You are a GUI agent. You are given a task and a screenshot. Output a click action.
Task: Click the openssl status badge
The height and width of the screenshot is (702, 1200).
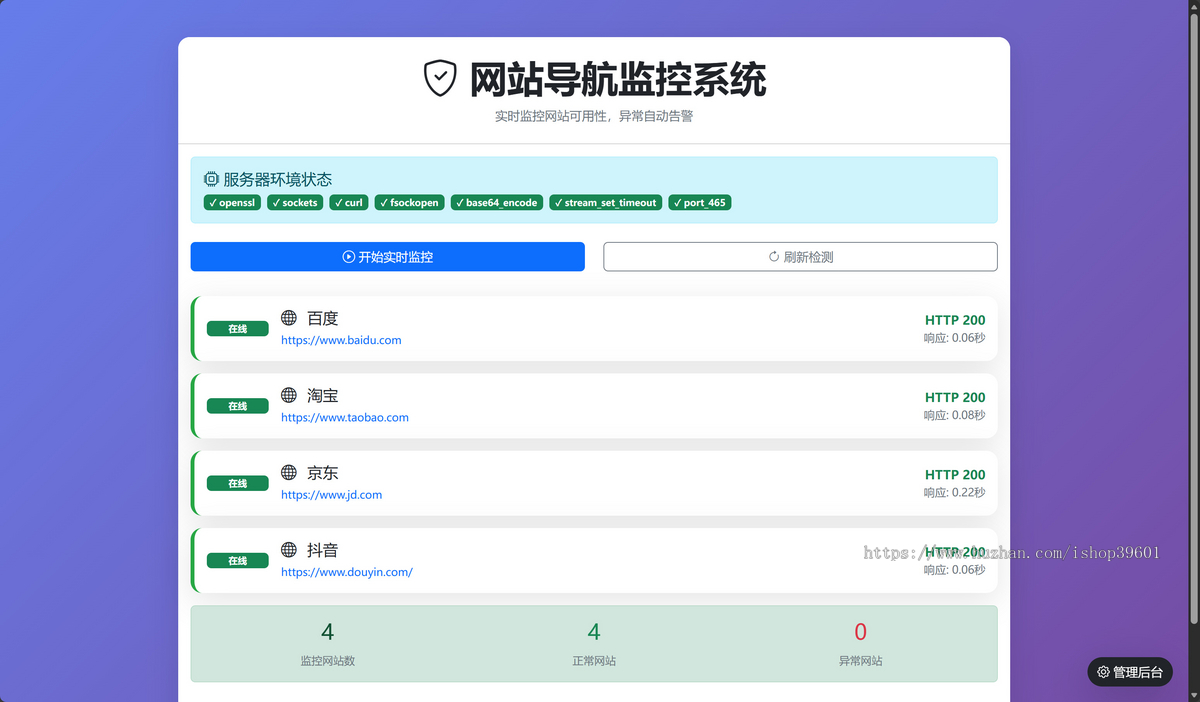tap(231, 202)
